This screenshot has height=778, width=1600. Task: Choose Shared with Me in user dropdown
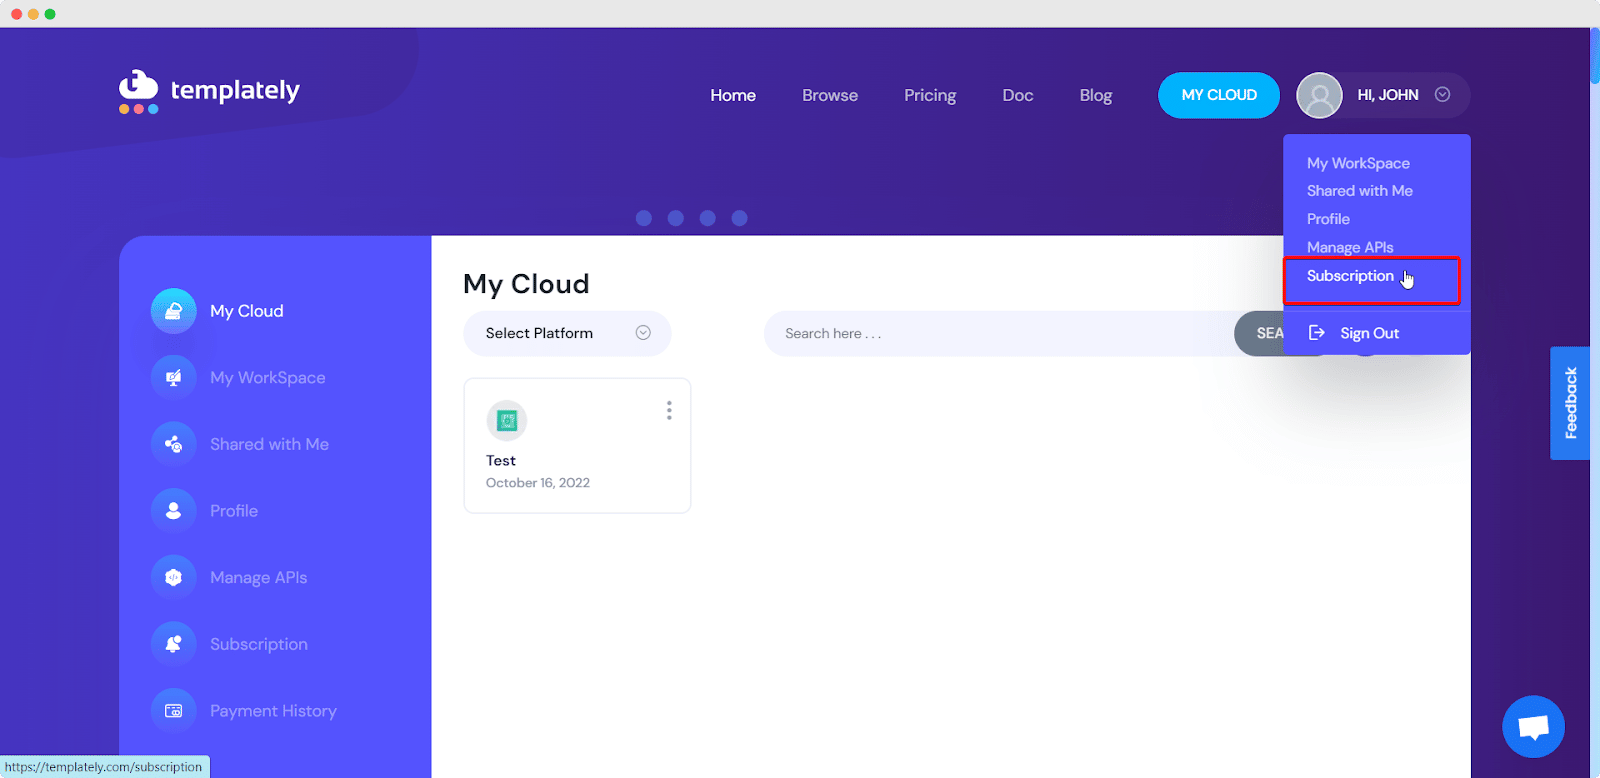pos(1360,190)
